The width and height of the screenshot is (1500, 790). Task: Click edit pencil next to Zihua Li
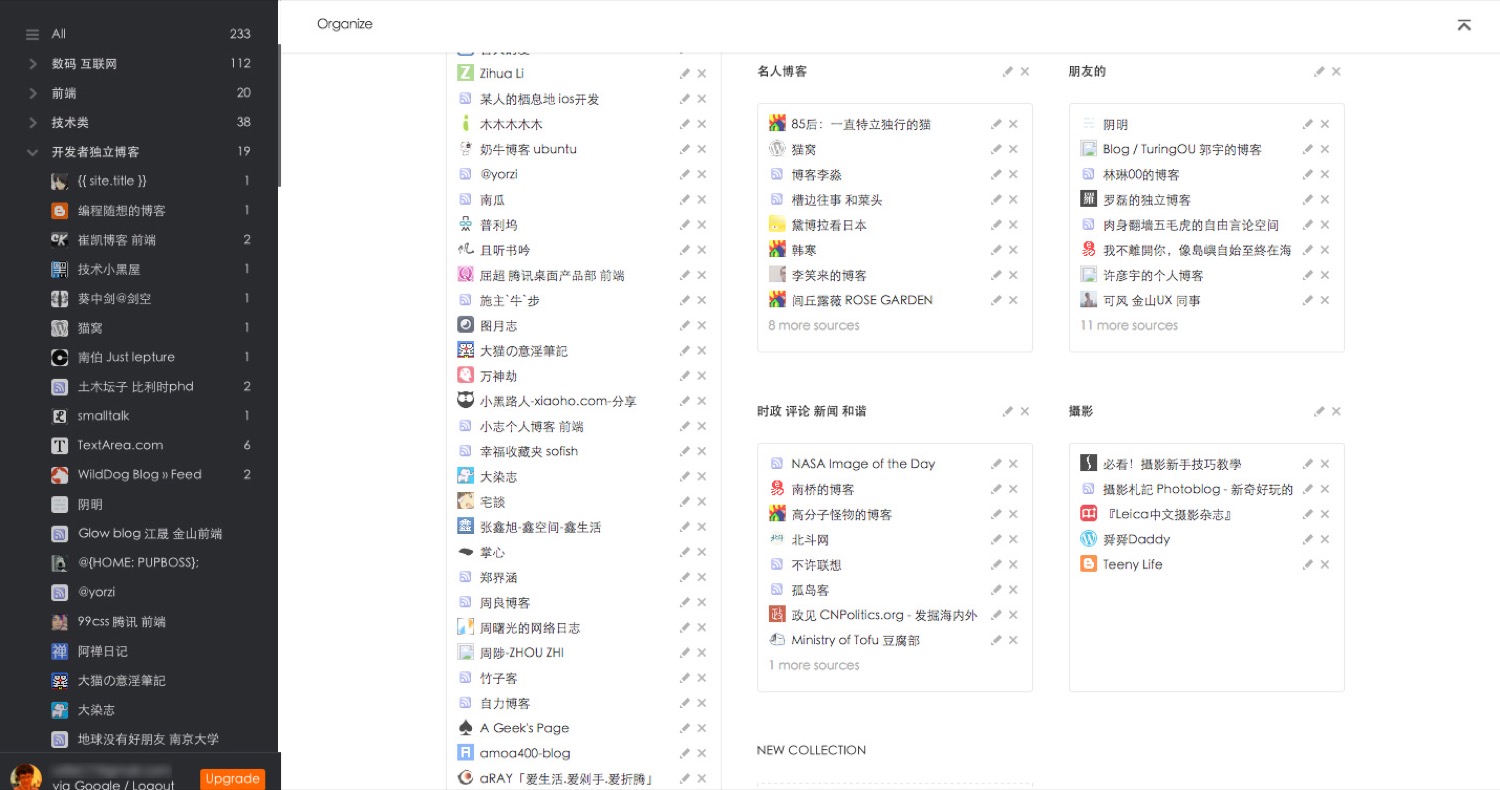tap(685, 73)
